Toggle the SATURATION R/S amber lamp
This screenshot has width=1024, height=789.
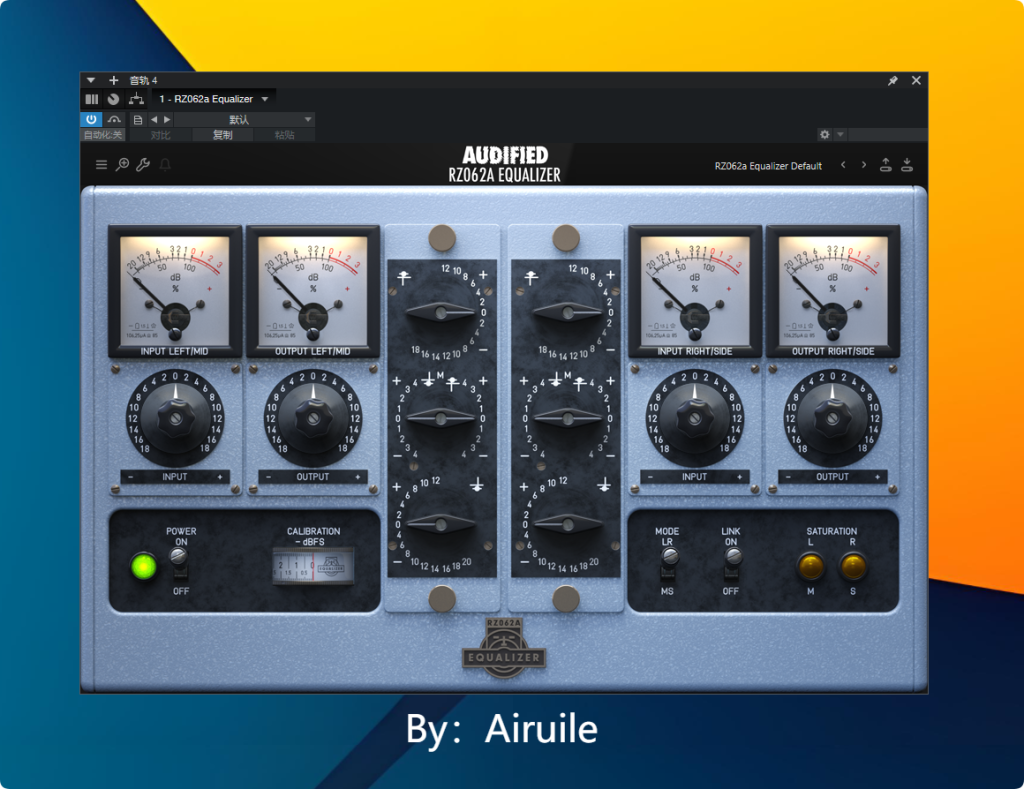[852, 566]
